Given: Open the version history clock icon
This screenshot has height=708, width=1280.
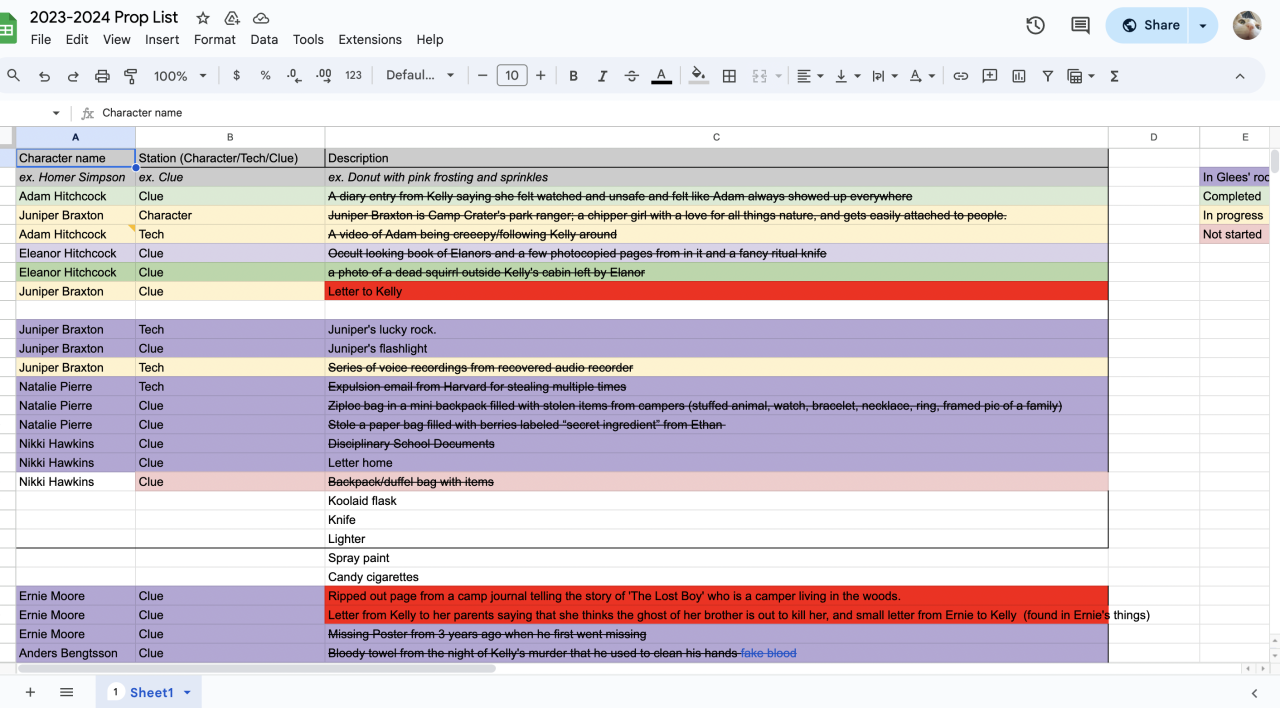Looking at the screenshot, I should (1035, 25).
